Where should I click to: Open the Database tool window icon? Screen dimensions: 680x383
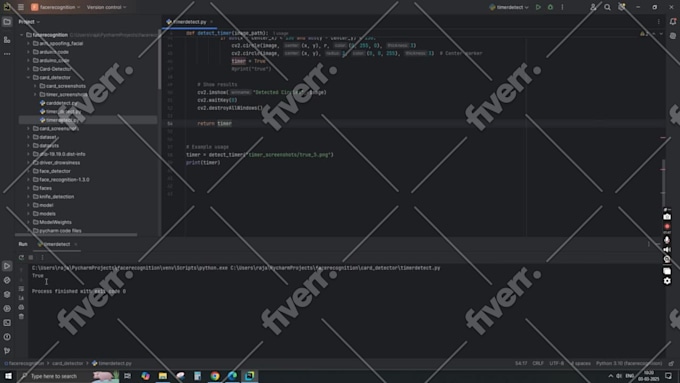coord(673,36)
